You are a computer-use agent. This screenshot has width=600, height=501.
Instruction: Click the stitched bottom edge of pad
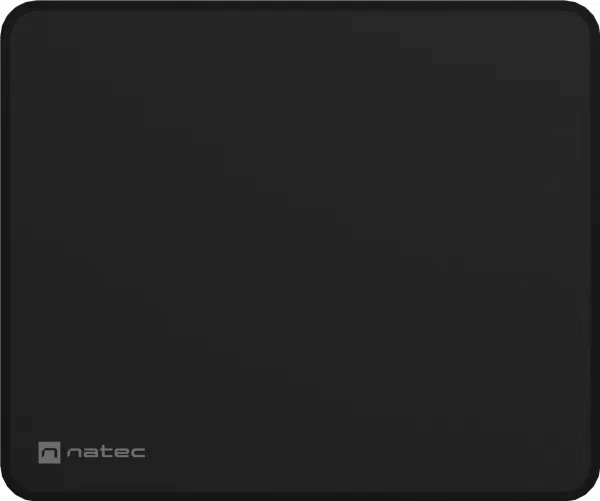click(x=300, y=496)
